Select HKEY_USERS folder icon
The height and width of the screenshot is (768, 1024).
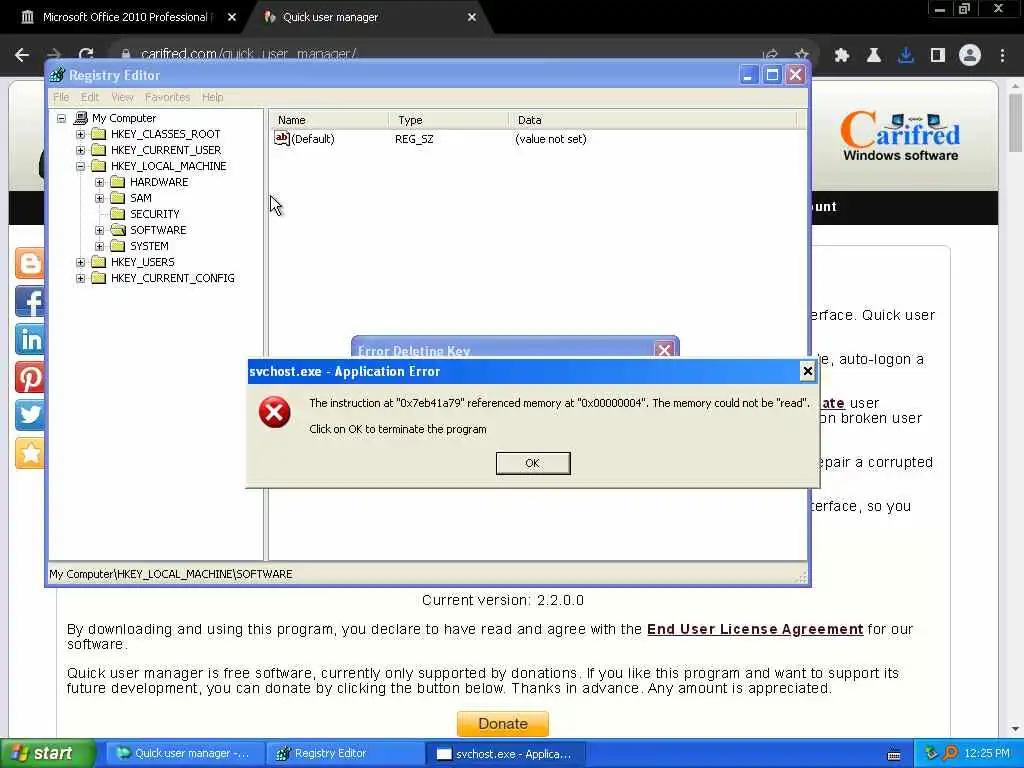point(99,262)
